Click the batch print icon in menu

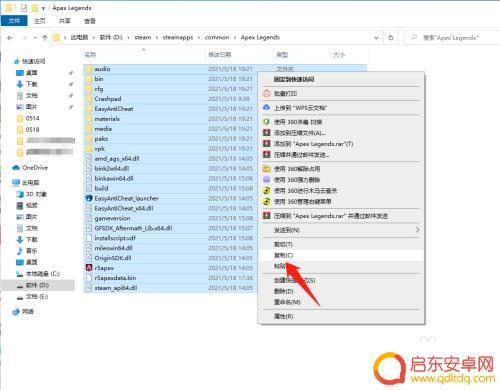point(266,93)
